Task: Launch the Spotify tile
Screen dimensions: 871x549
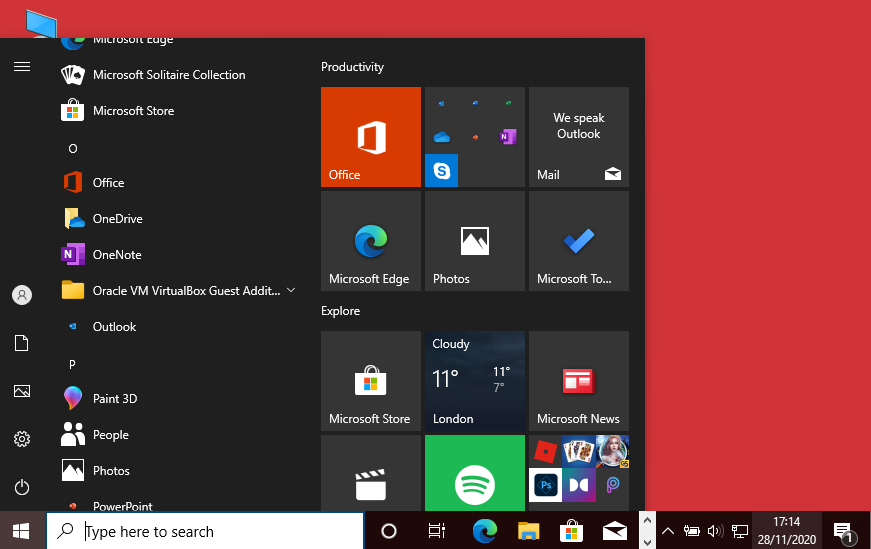Action: 475,473
